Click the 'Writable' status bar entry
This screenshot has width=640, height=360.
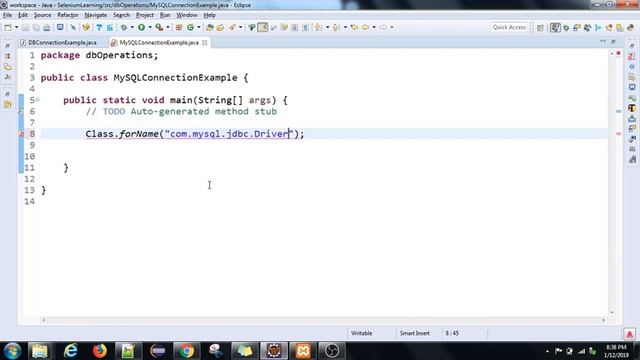tap(361, 333)
